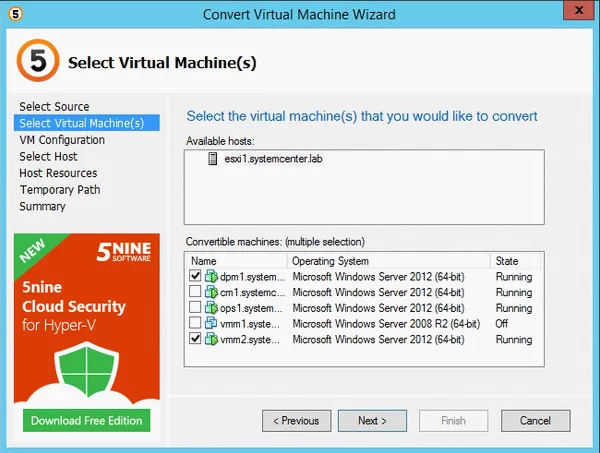The height and width of the screenshot is (453, 600).
Task: Uncheck the vmm2.syste... machine checkbox
Action: coord(195,338)
